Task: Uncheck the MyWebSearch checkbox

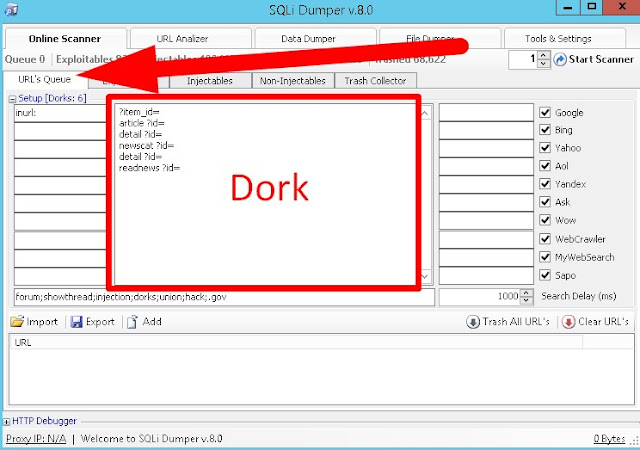Action: pos(545,257)
